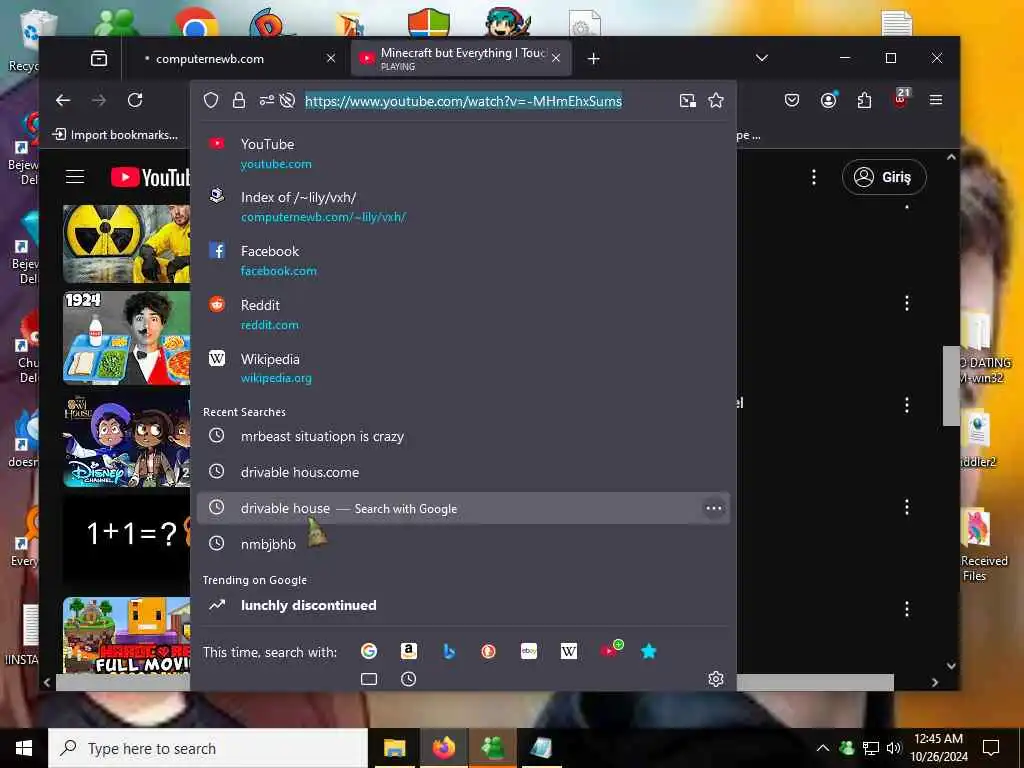Open the YouTube logo home link
This screenshot has height=768, width=1024.
point(151,177)
